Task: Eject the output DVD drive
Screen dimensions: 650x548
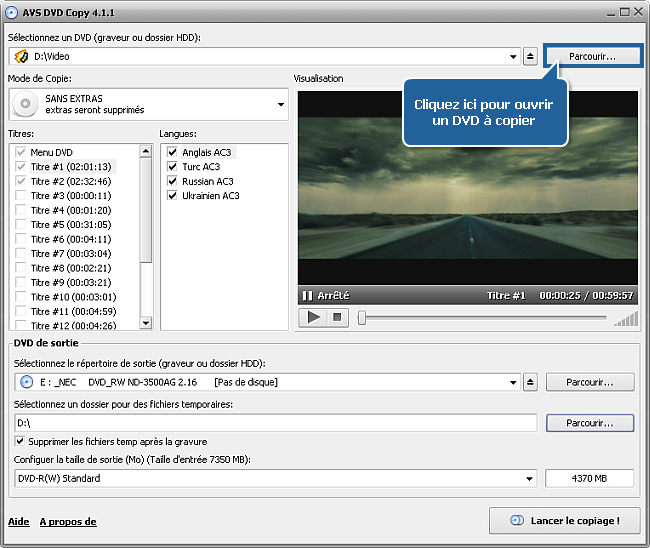Action: (x=531, y=382)
